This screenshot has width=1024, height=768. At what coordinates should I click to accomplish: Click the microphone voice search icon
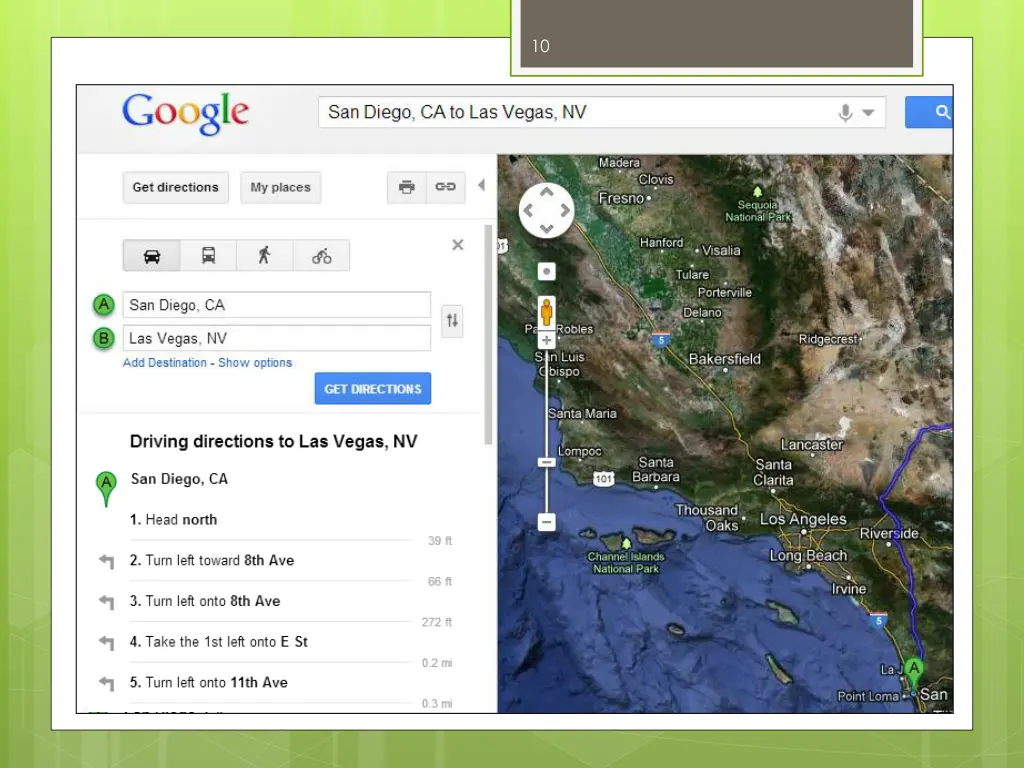pyautogui.click(x=845, y=112)
